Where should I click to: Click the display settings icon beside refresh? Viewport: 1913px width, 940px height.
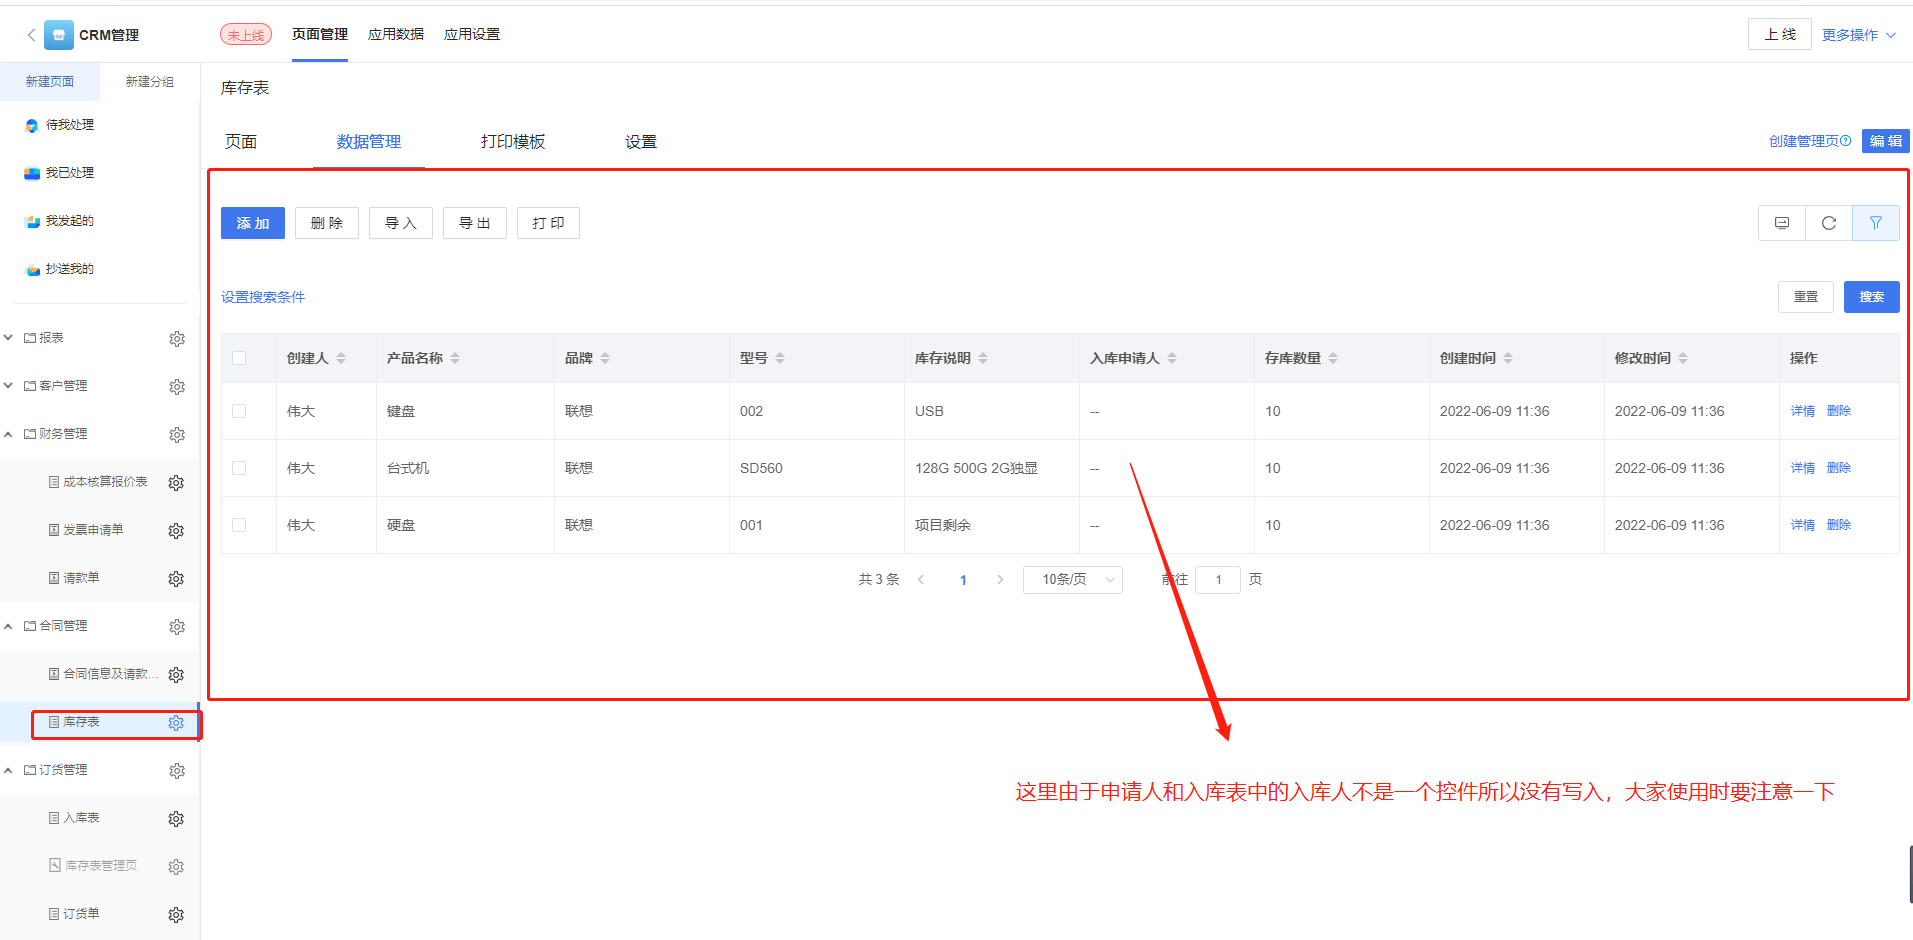tap(1782, 223)
